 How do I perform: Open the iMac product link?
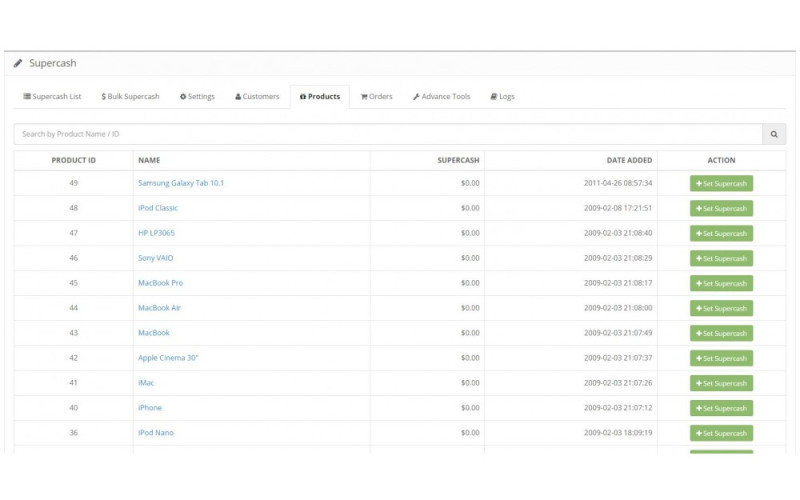(x=146, y=383)
